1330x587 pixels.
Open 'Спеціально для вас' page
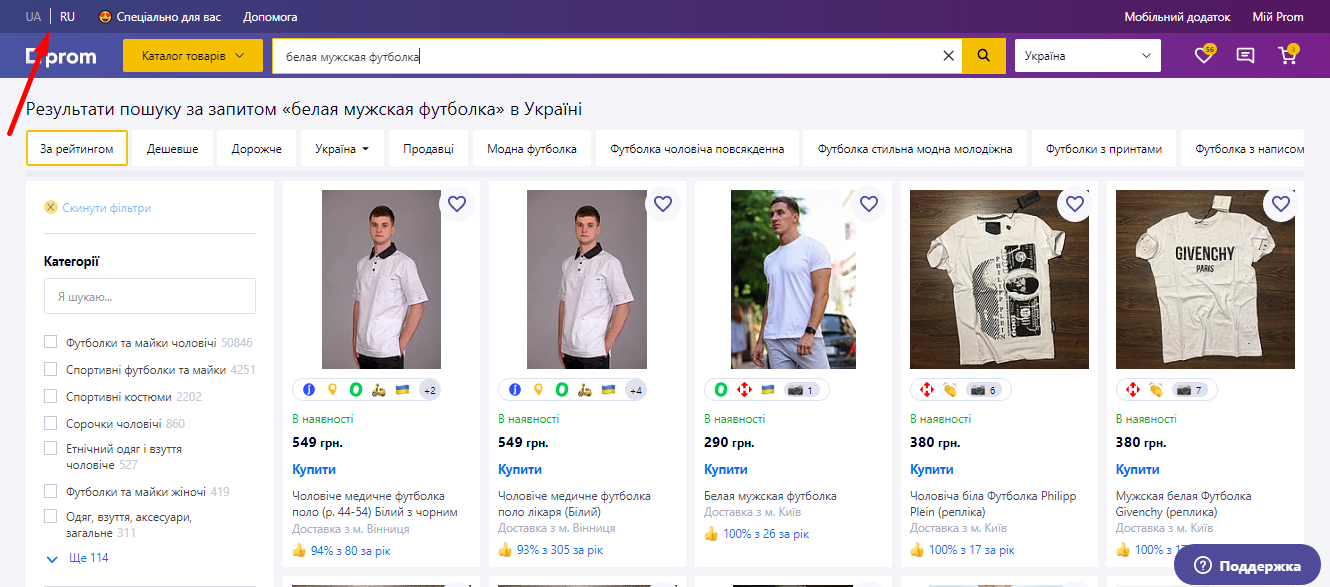(160, 17)
